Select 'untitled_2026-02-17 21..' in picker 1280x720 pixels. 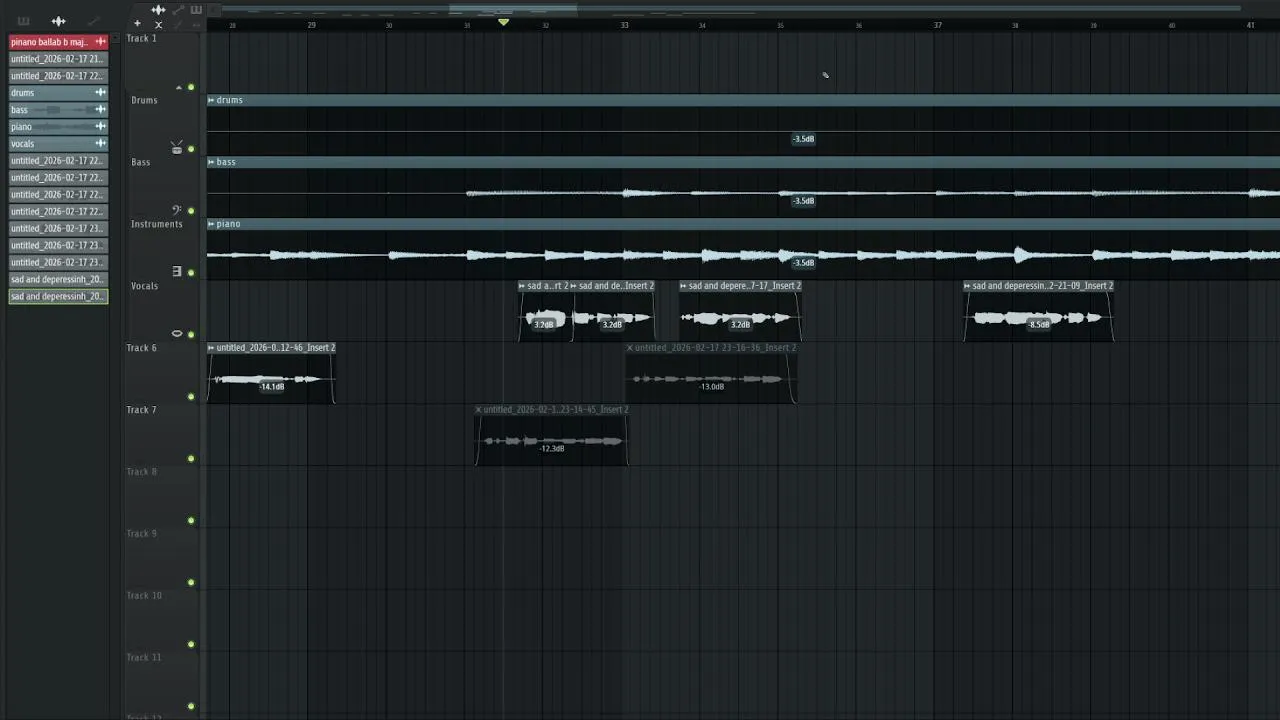58,59
